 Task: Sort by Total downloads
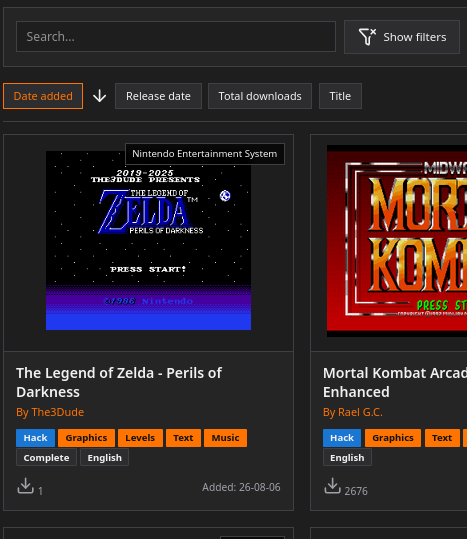click(260, 96)
